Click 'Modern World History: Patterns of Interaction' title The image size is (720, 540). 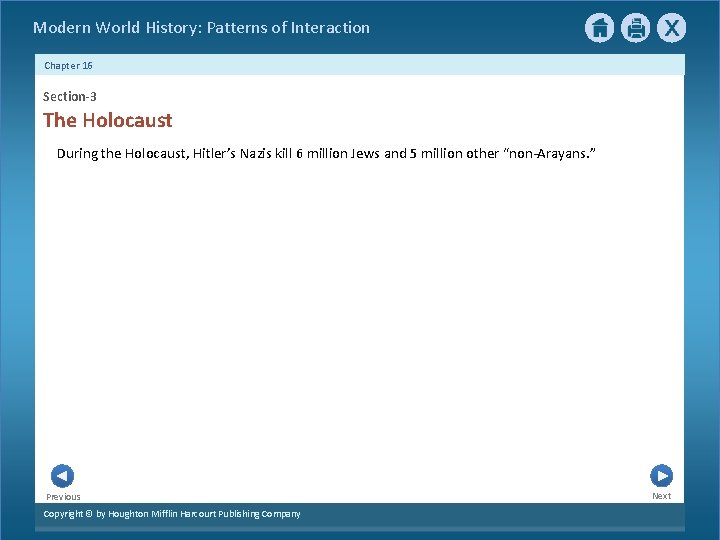[202, 28]
